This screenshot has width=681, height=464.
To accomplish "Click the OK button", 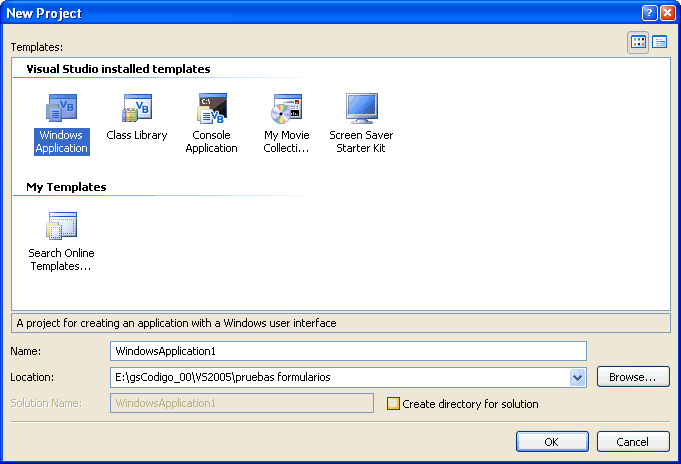I will 552,441.
